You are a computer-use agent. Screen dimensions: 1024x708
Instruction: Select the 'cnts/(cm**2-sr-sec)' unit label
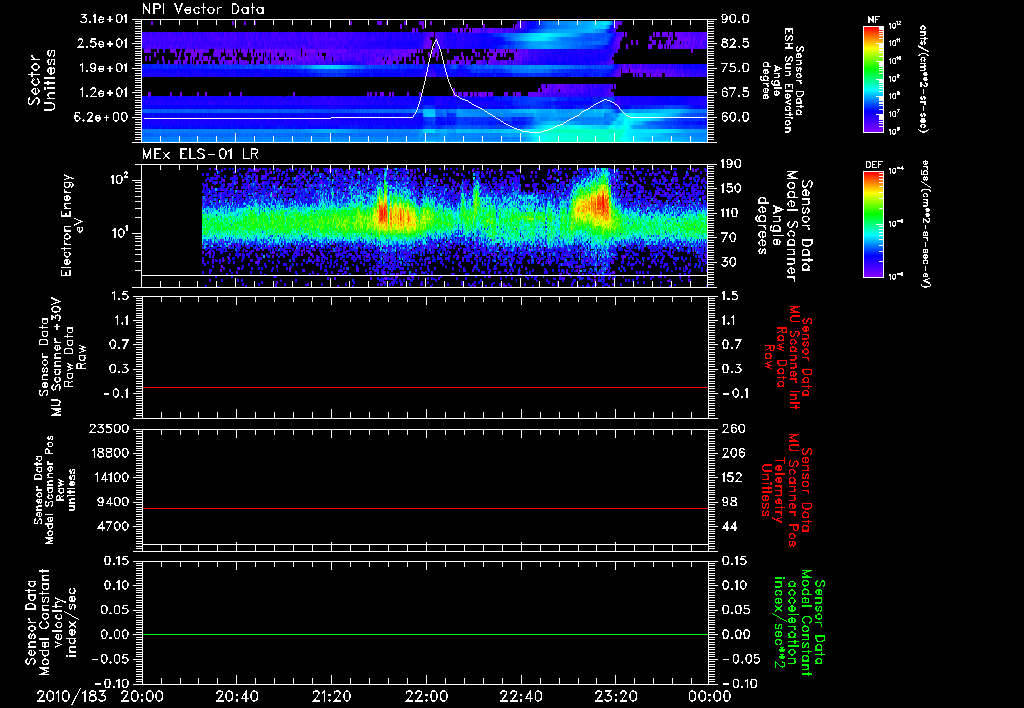point(923,79)
